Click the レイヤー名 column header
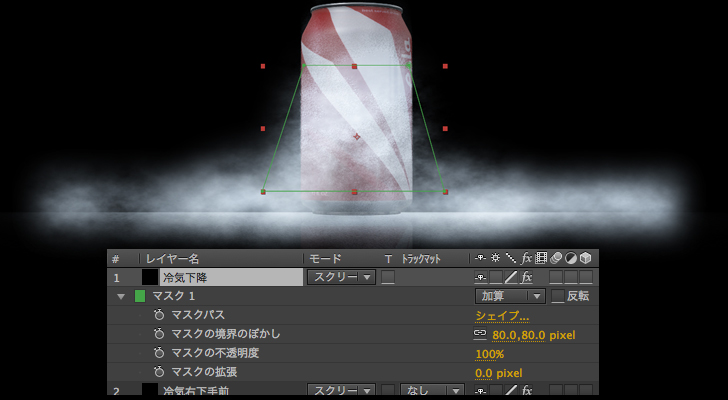Viewport: 728px width, 400px height. click(173, 258)
